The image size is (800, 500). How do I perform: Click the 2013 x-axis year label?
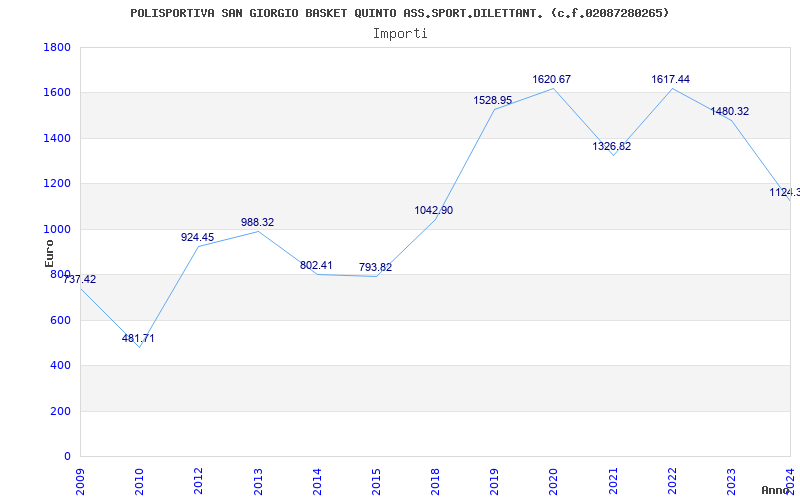tap(258, 481)
